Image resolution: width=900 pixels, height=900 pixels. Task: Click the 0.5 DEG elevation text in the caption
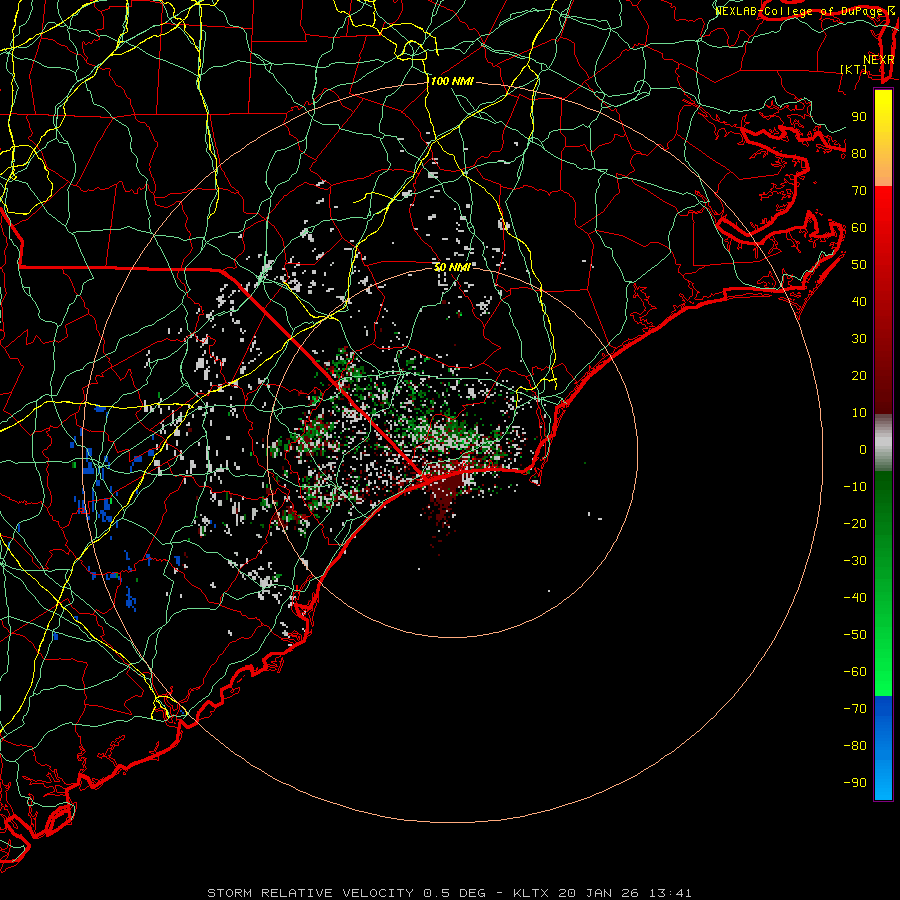coord(454,893)
